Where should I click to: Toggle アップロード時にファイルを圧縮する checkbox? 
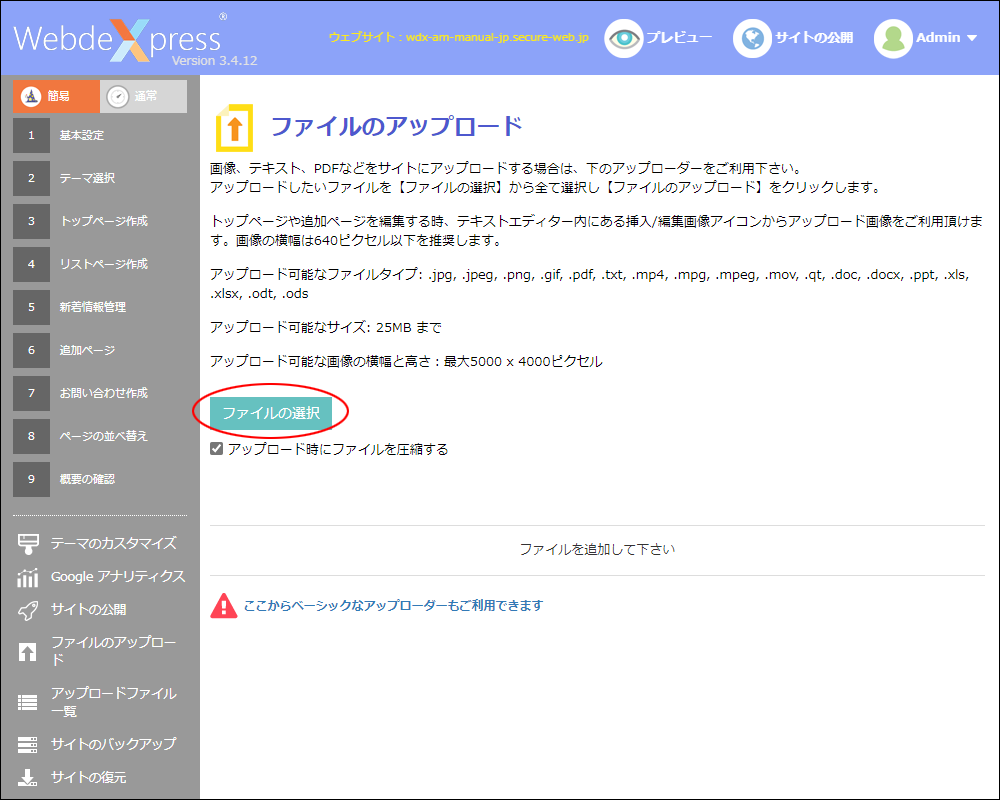click(217, 448)
